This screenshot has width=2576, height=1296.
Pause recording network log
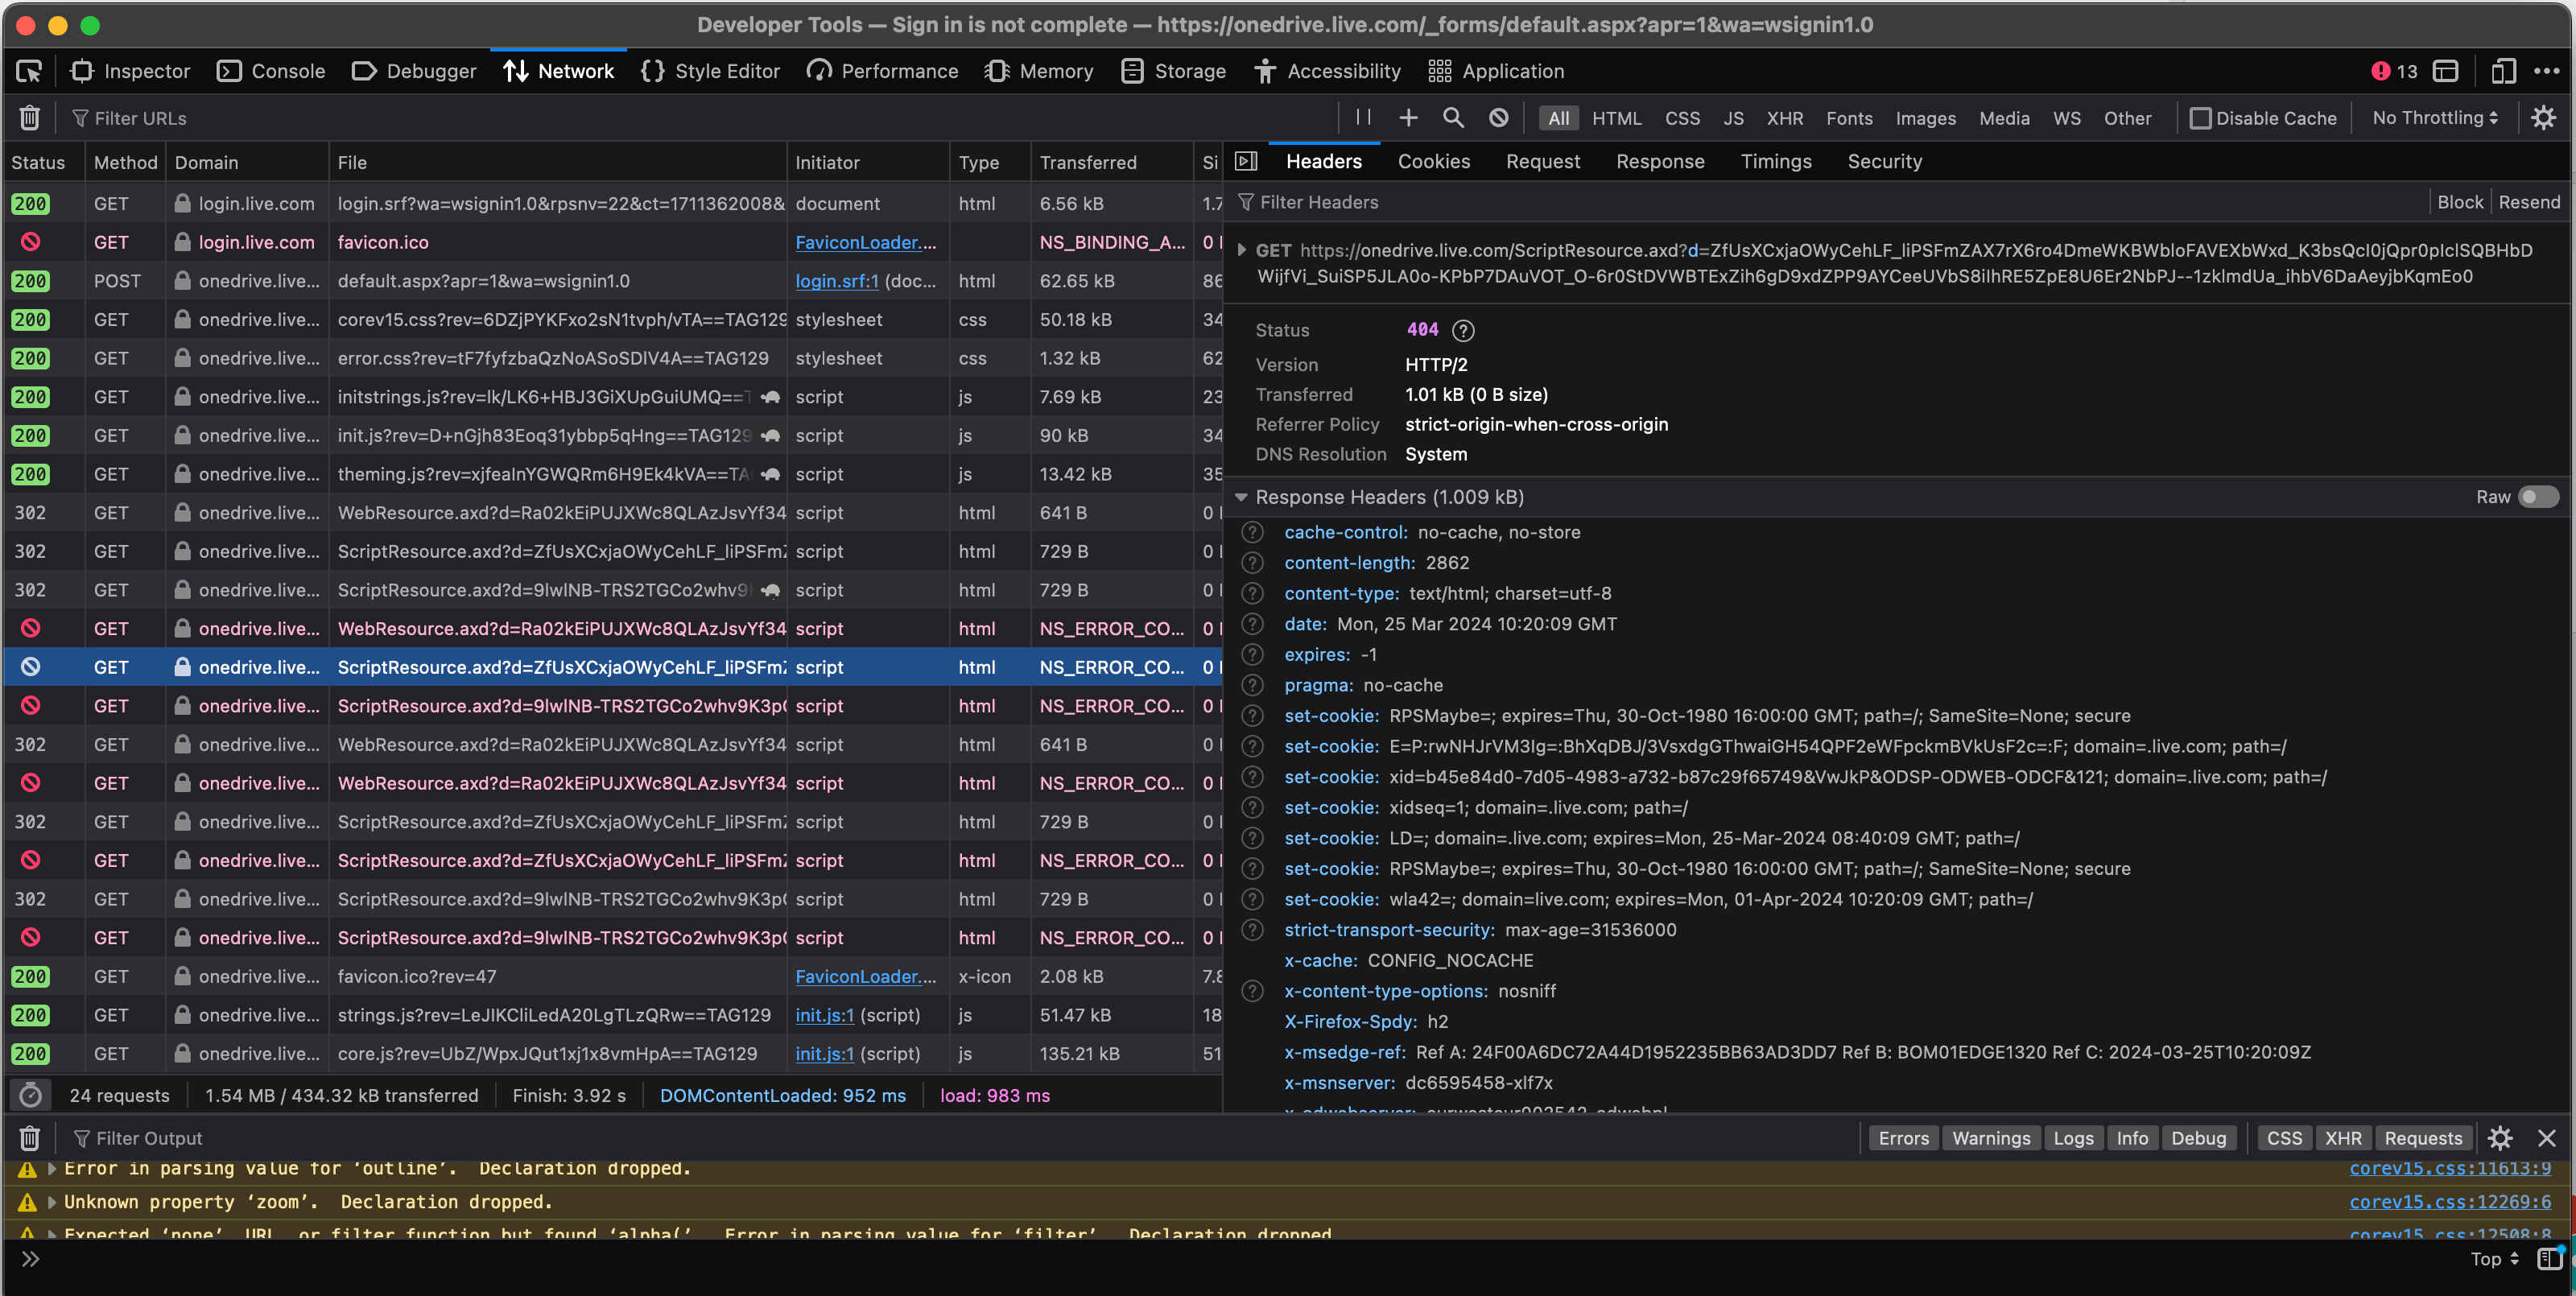[x=1363, y=118]
